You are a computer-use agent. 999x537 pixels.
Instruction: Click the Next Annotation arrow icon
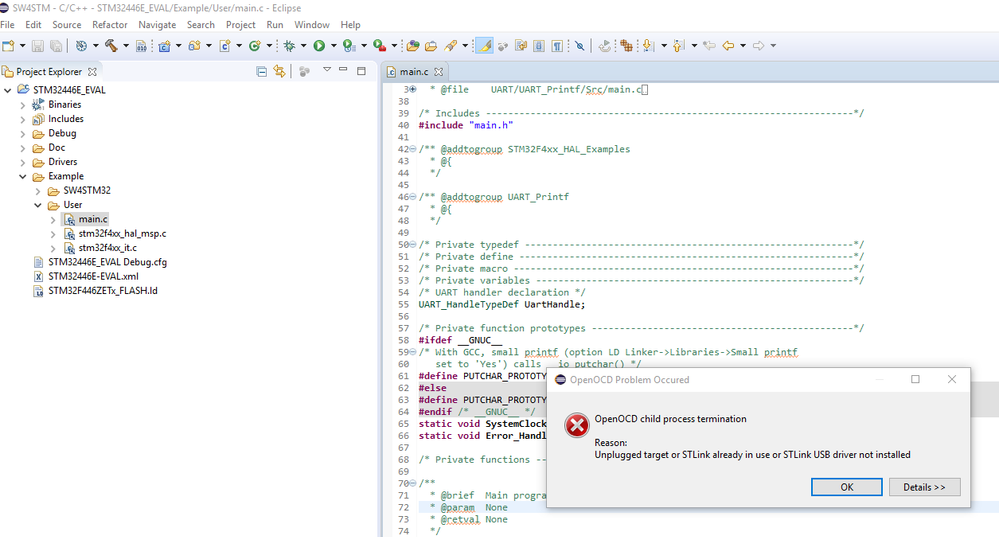point(648,46)
